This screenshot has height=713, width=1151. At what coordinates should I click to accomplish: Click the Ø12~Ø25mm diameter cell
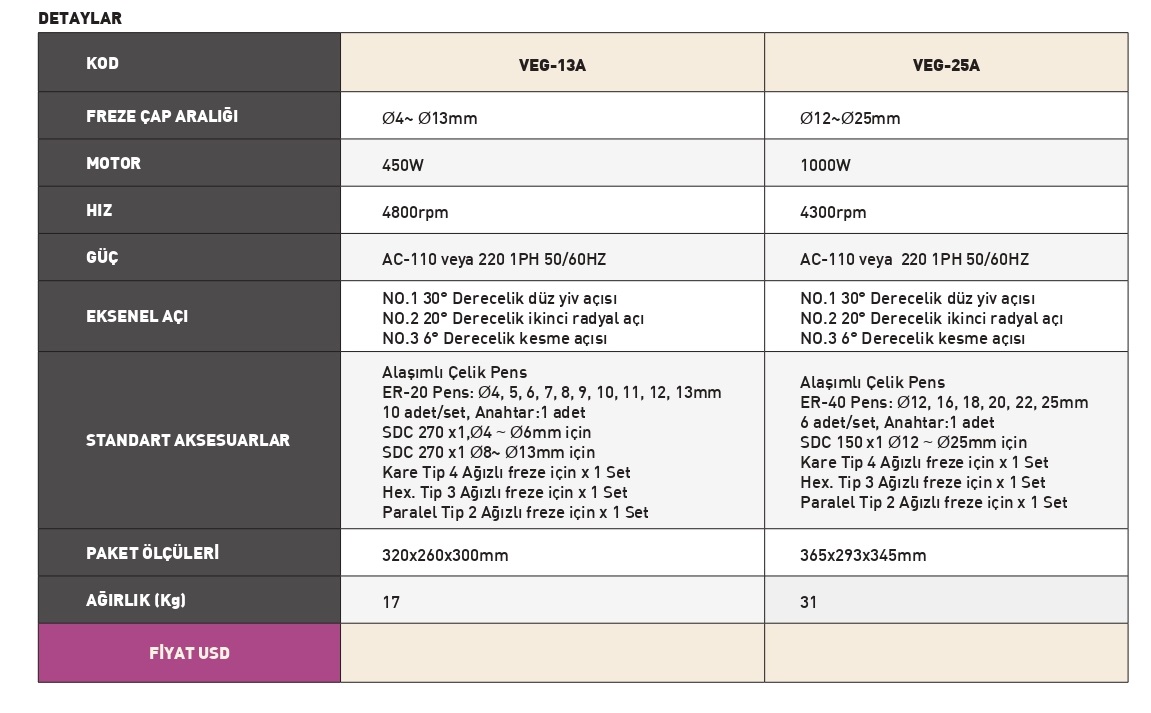pyautogui.click(x=850, y=118)
